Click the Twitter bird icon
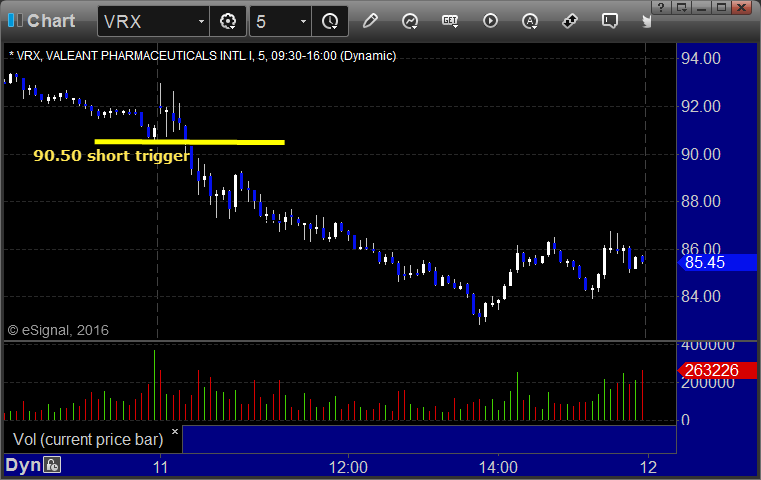761x480 pixels. point(646,21)
